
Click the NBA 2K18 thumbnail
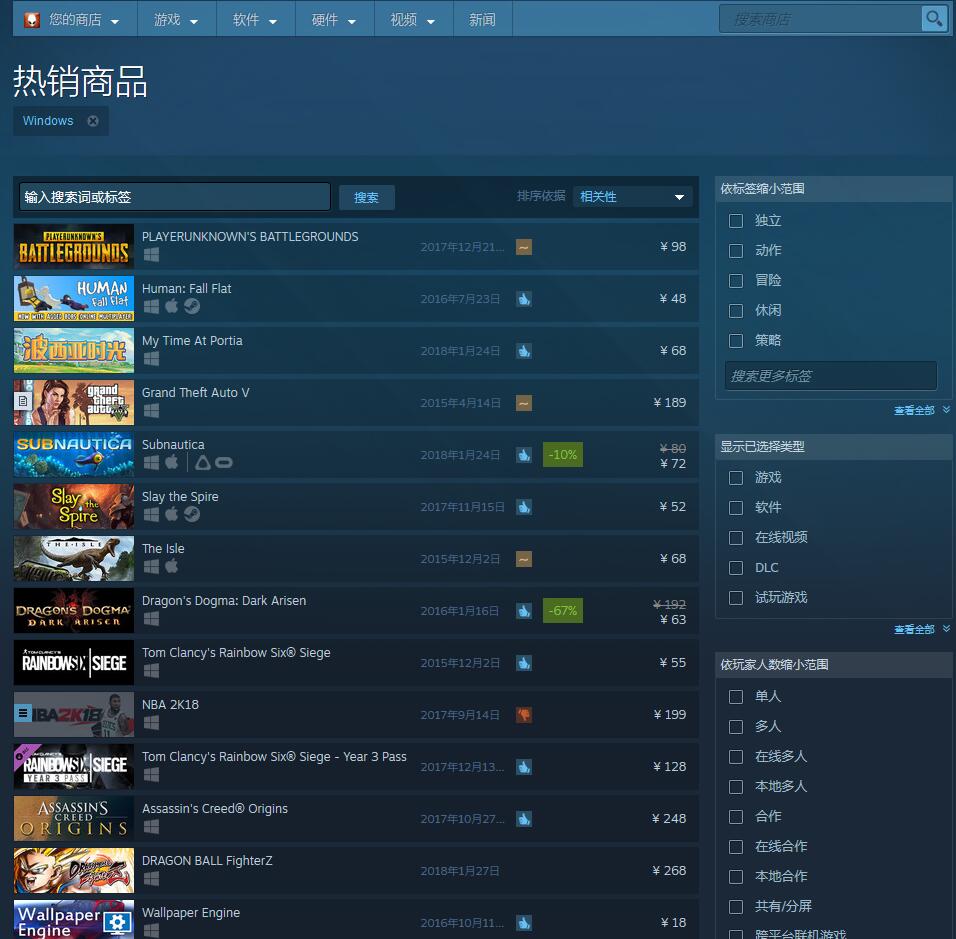click(x=74, y=715)
